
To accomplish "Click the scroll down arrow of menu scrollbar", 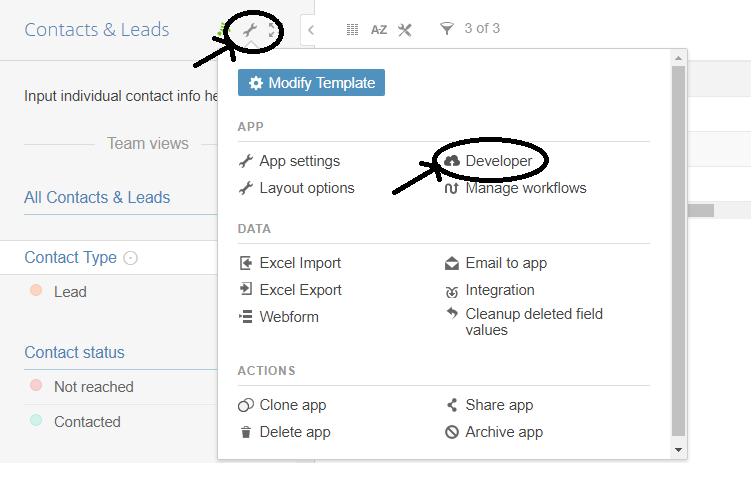I will click(x=679, y=450).
